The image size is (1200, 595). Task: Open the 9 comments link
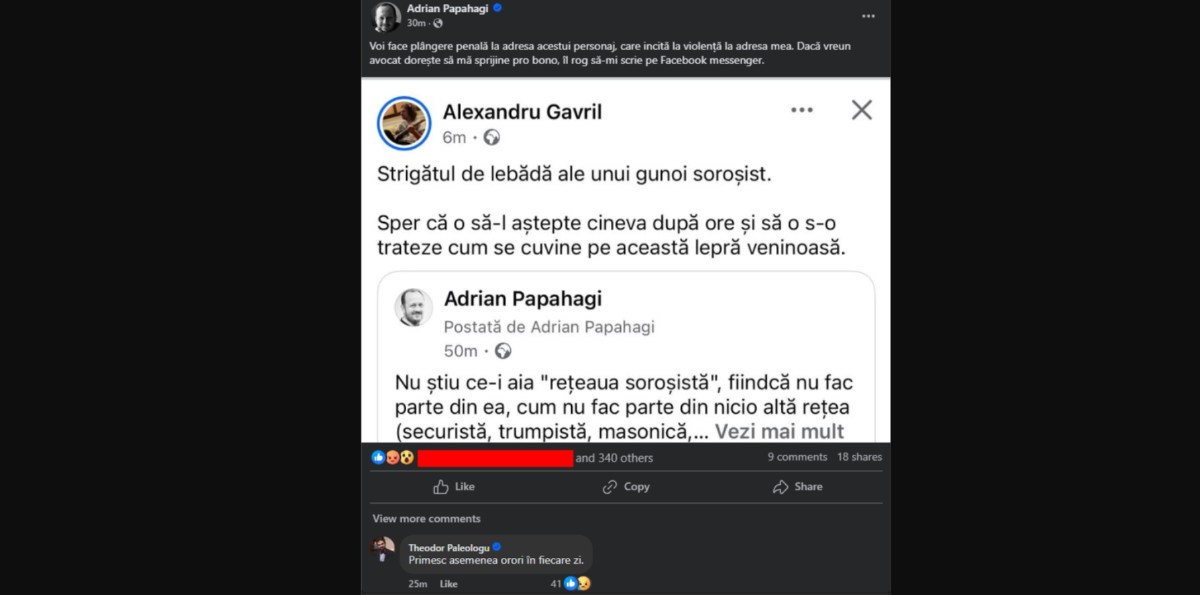797,457
